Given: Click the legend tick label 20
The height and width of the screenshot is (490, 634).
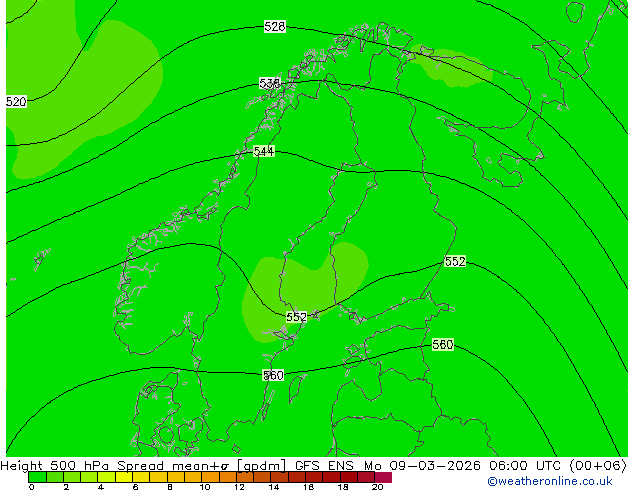Looking at the screenshot, I should 377,487.
